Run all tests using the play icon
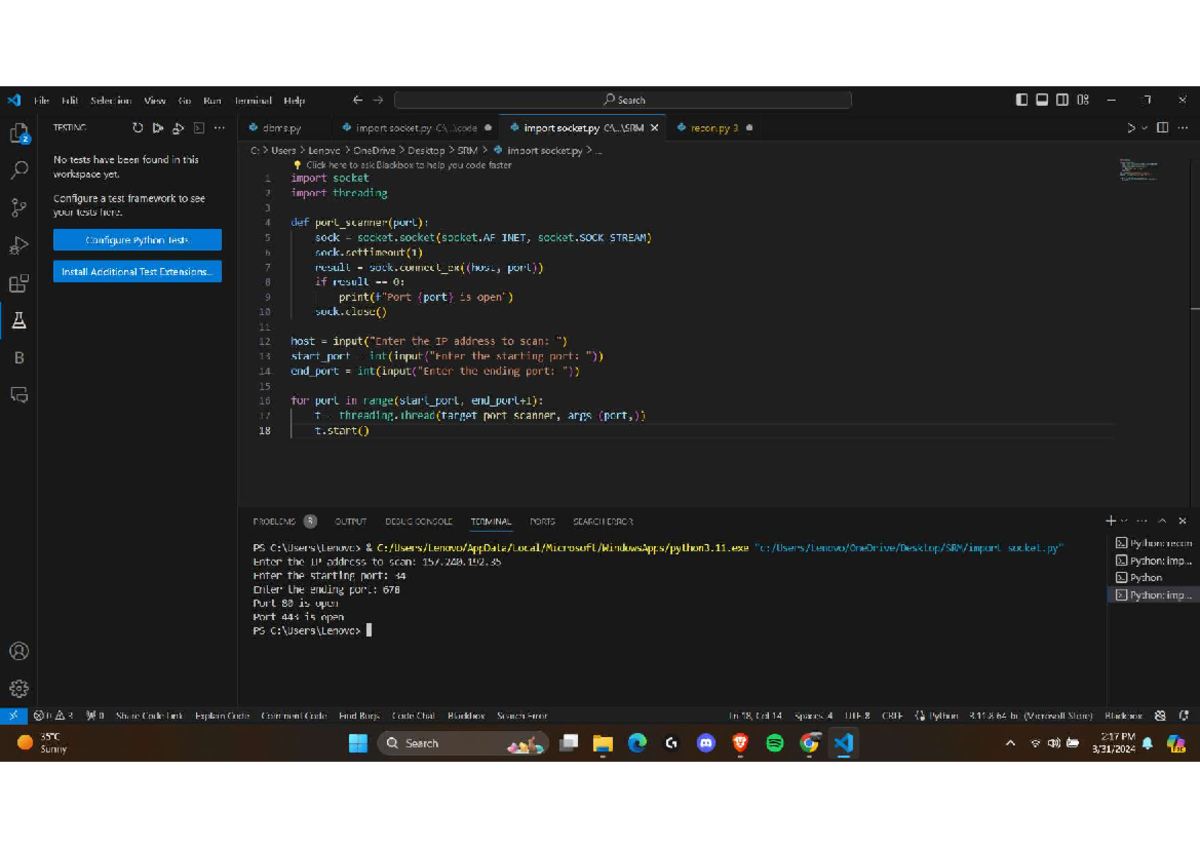 (156, 127)
